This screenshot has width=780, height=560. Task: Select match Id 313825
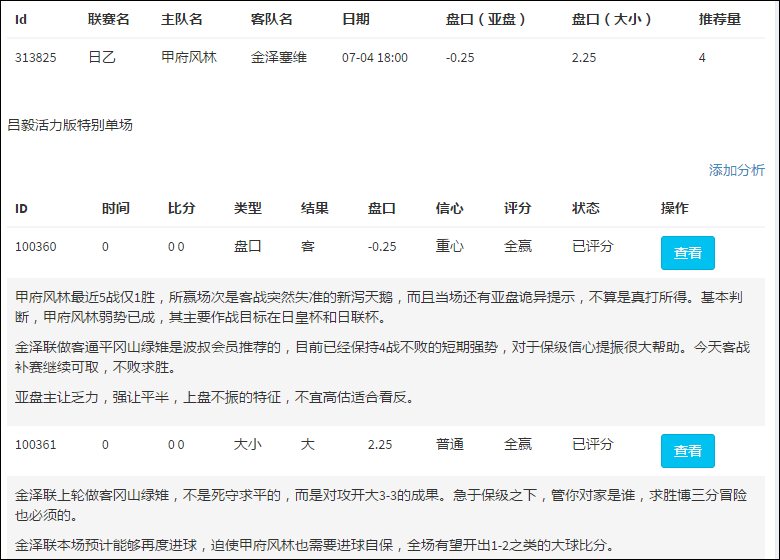pyautogui.click(x=35, y=58)
